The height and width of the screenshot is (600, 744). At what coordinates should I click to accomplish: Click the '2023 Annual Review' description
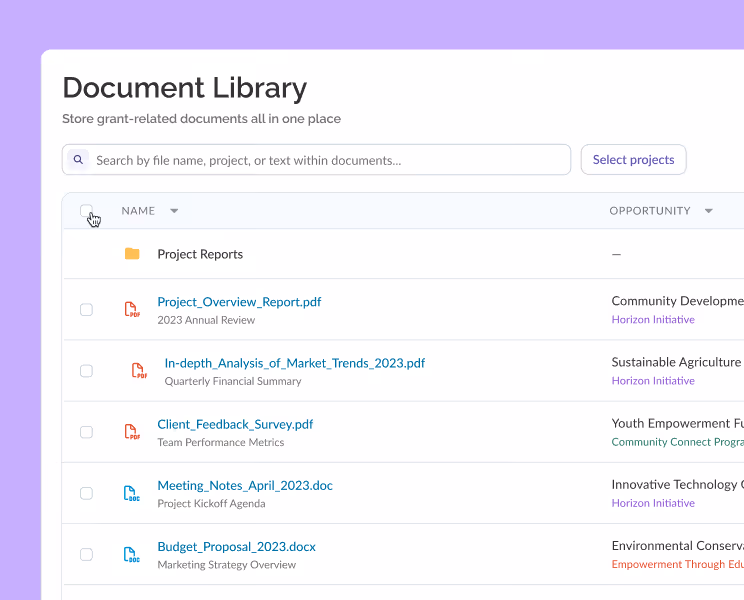coord(206,320)
